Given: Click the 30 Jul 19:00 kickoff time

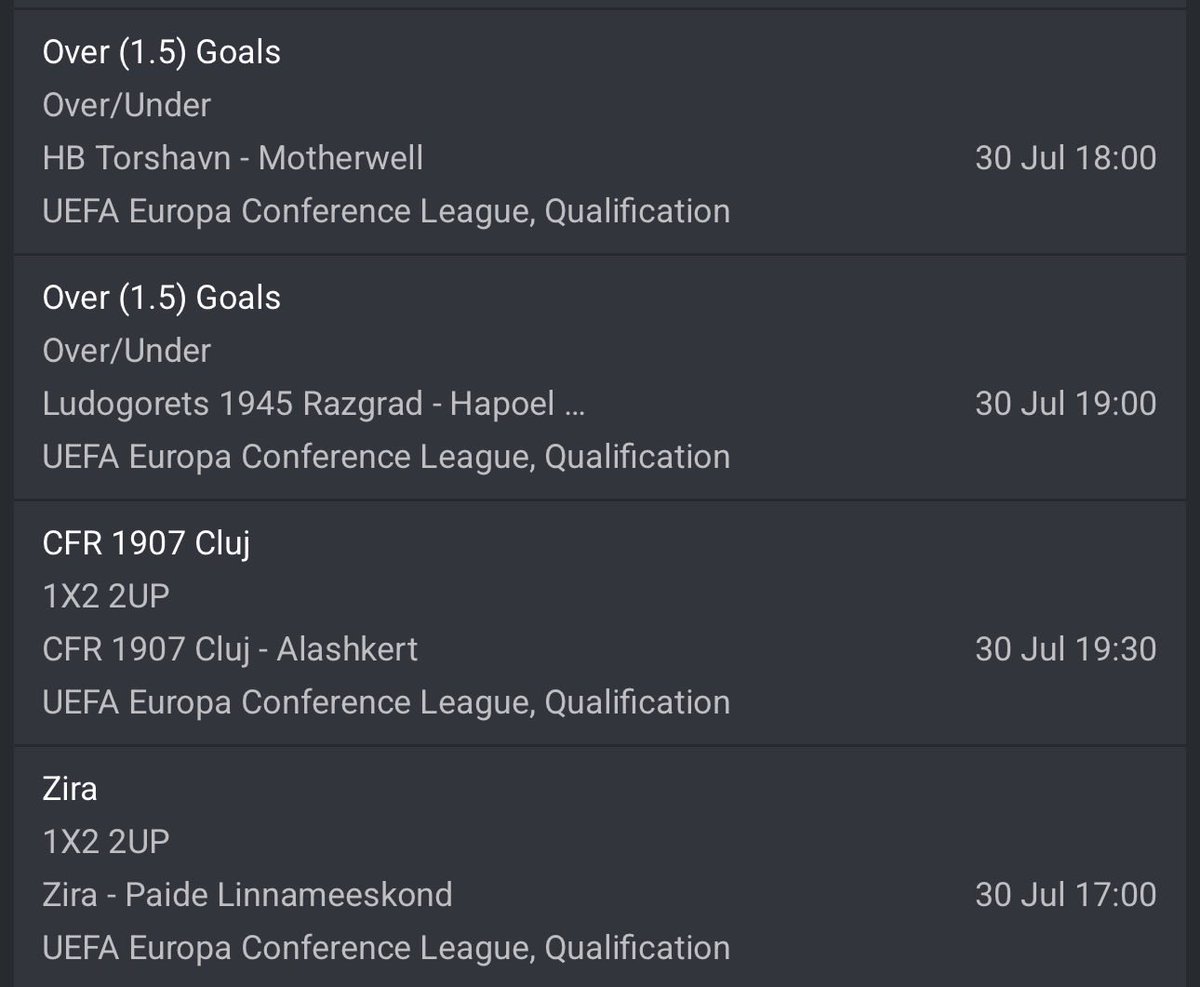Looking at the screenshot, I should (x=1066, y=404).
